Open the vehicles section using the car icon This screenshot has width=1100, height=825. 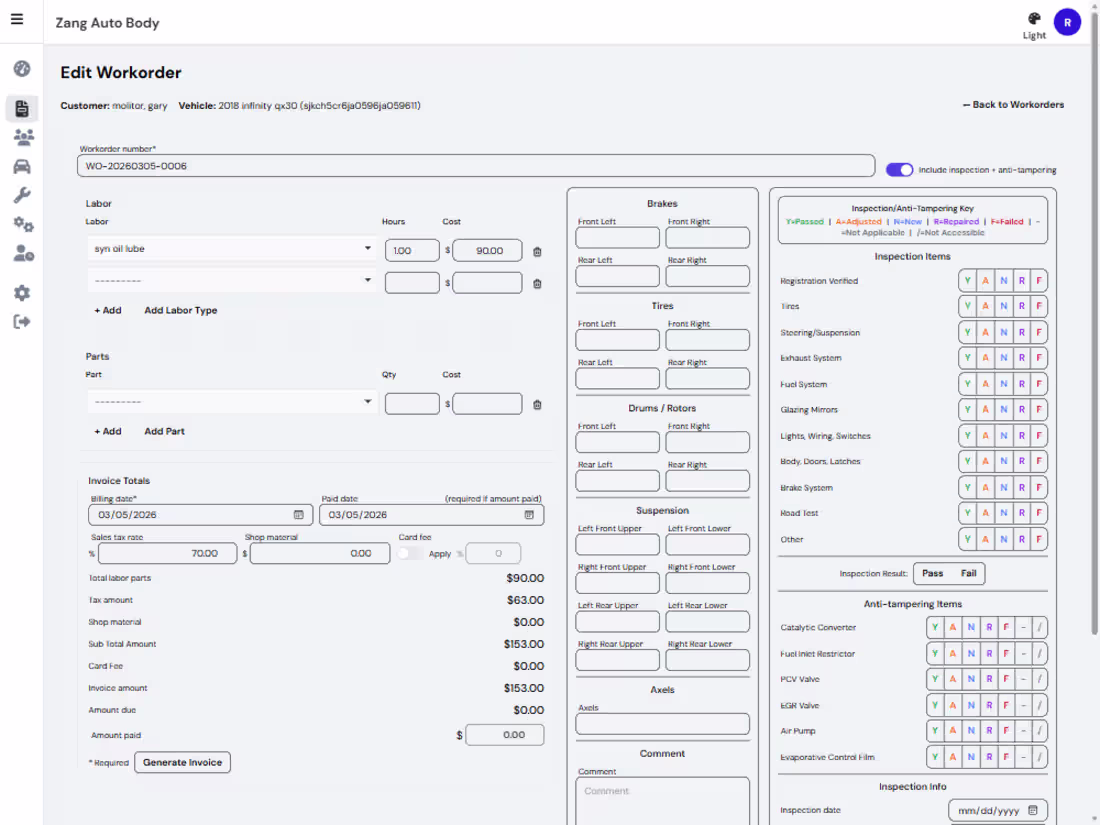(x=21, y=166)
